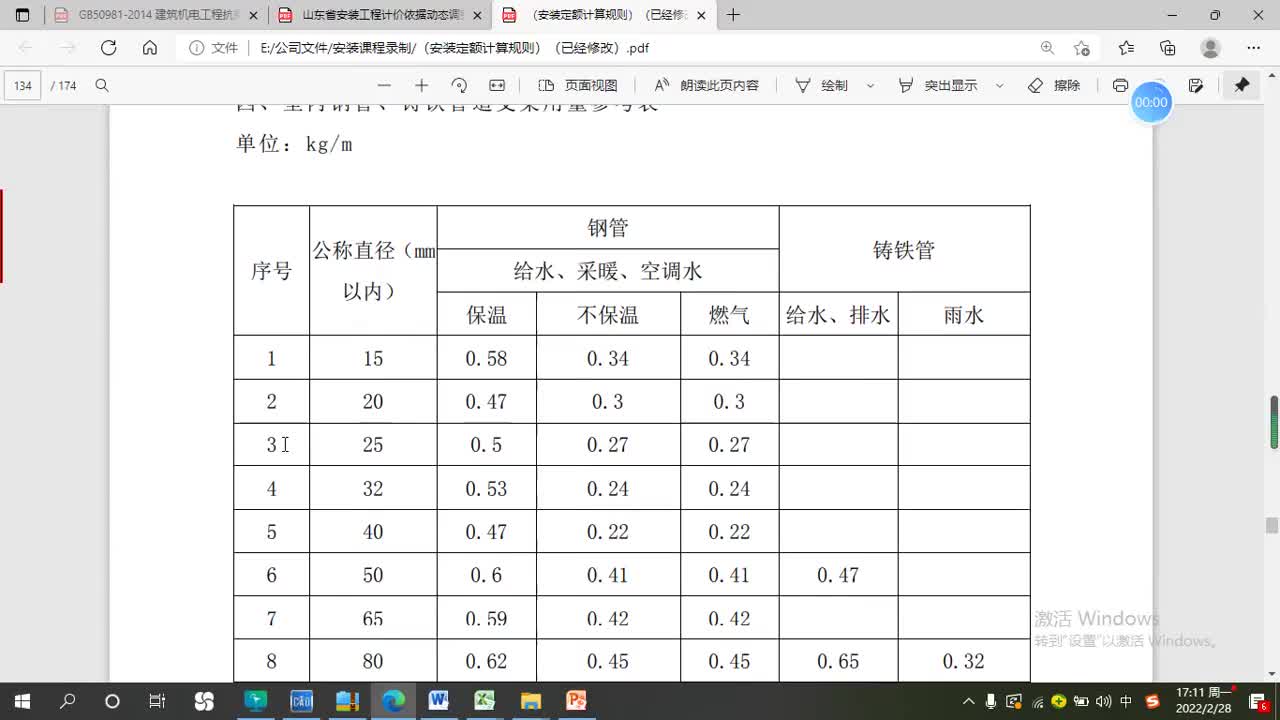Open PowerPoint from the taskbar
The height and width of the screenshot is (720, 1280).
click(577, 701)
